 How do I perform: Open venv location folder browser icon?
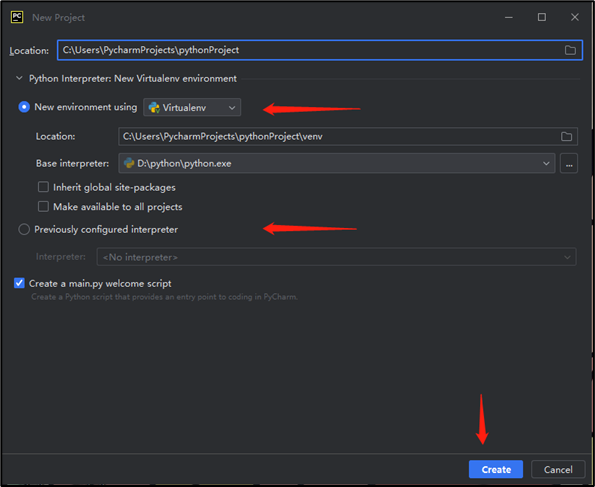click(x=566, y=137)
